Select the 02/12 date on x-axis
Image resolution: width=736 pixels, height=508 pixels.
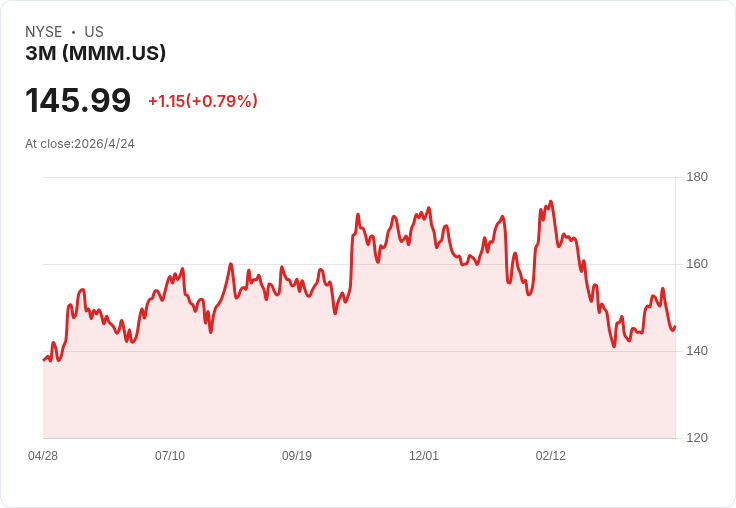click(551, 456)
